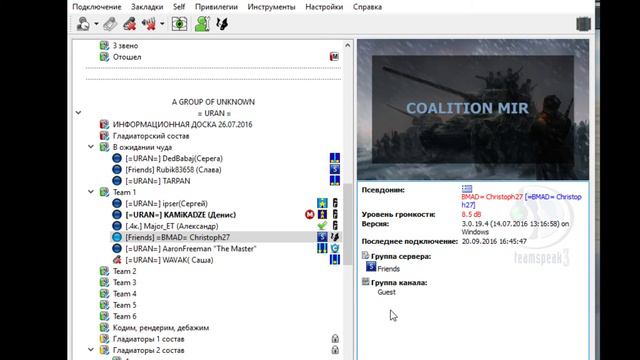Toggle the microphone mute toolbar icon
This screenshot has width=640, height=360.
point(130,24)
